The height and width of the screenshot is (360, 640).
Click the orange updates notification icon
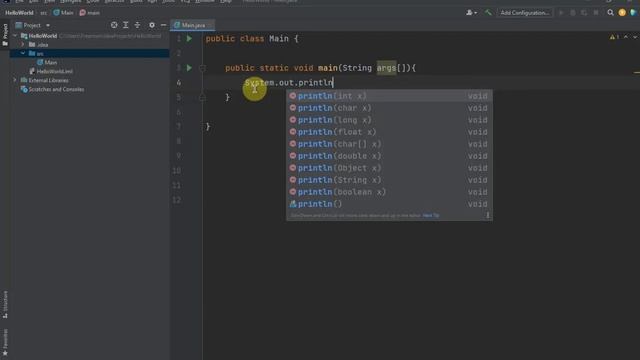(622, 13)
